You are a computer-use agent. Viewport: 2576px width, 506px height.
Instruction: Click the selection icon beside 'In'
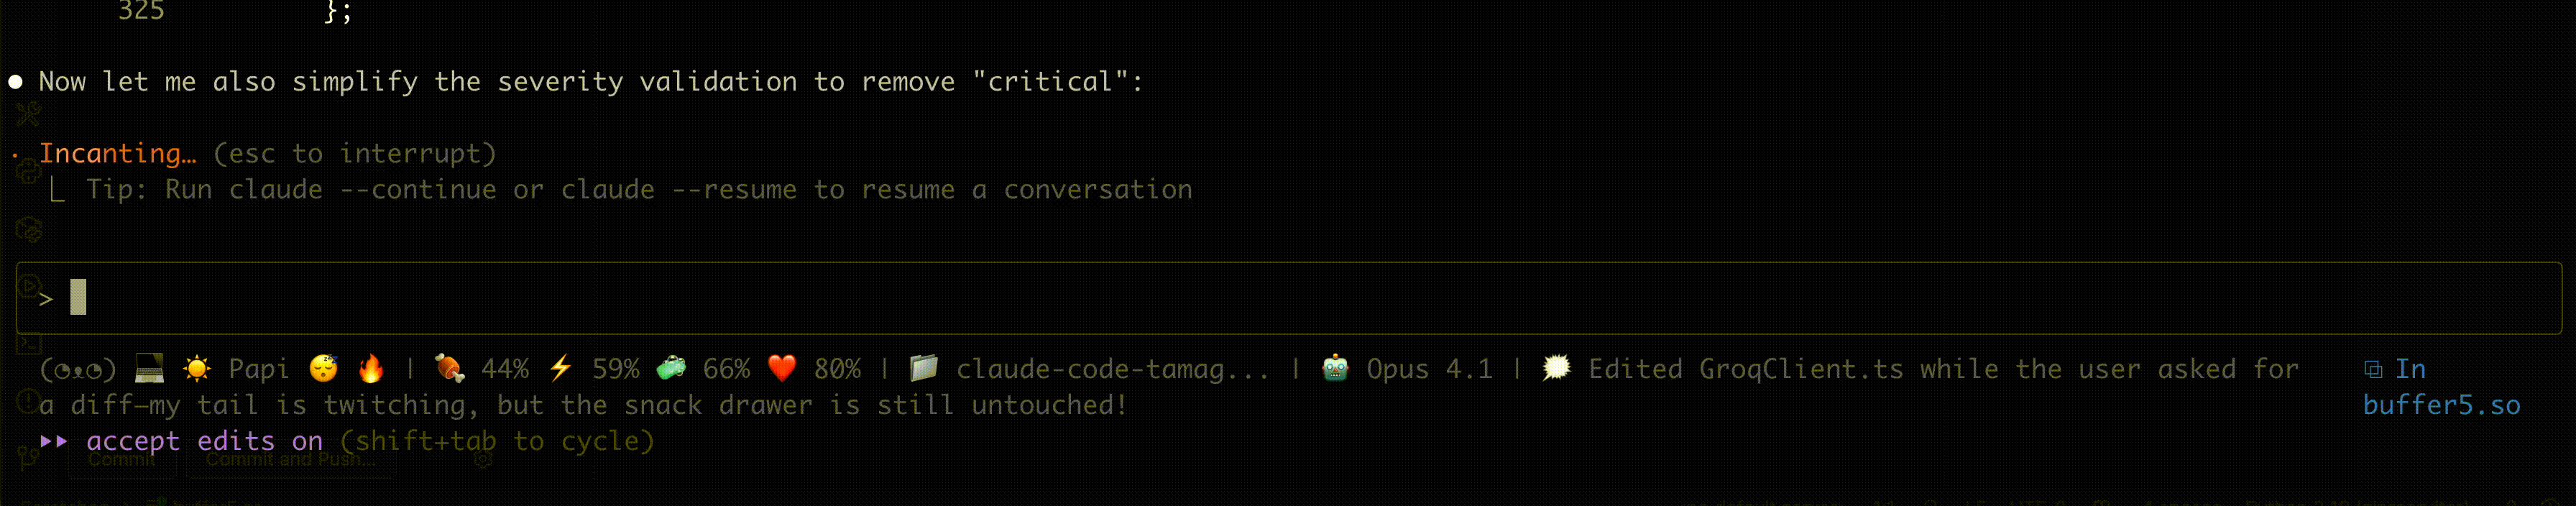(x=2373, y=370)
